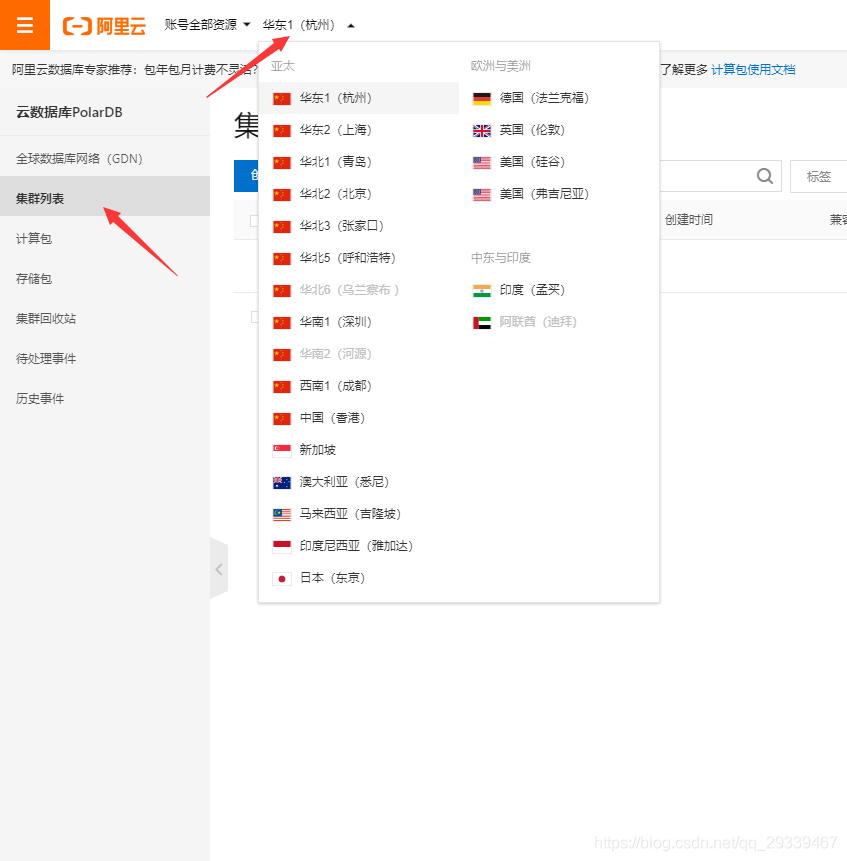Screen dimensions: 847x861
Task: Click the Malaysian flag icon
Action: pyautogui.click(x=282, y=515)
